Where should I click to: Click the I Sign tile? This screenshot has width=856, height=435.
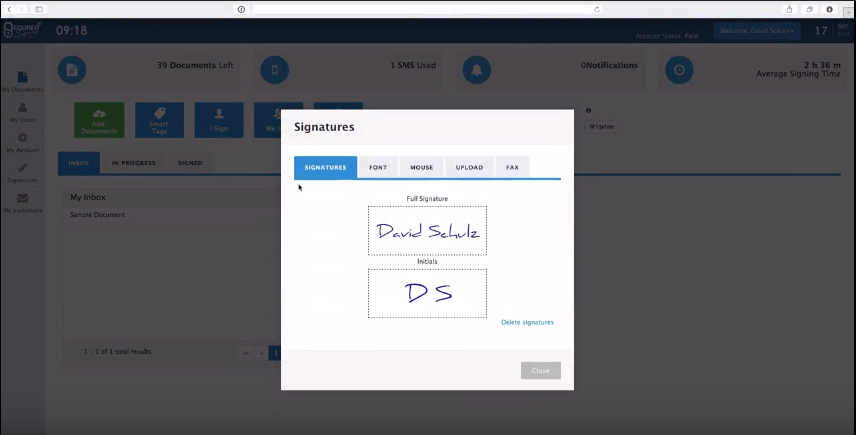(x=219, y=120)
